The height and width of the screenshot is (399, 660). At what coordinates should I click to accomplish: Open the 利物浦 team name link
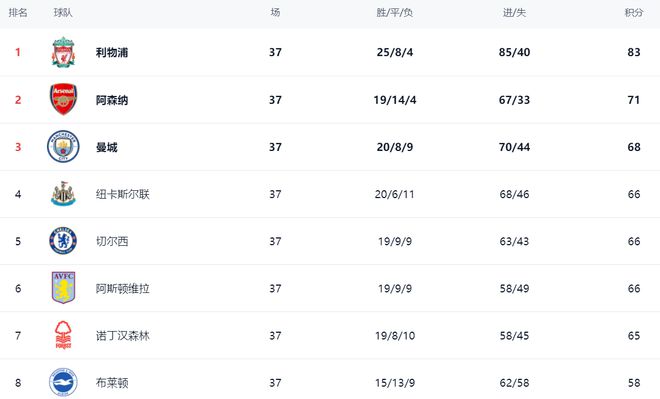[x=112, y=53]
